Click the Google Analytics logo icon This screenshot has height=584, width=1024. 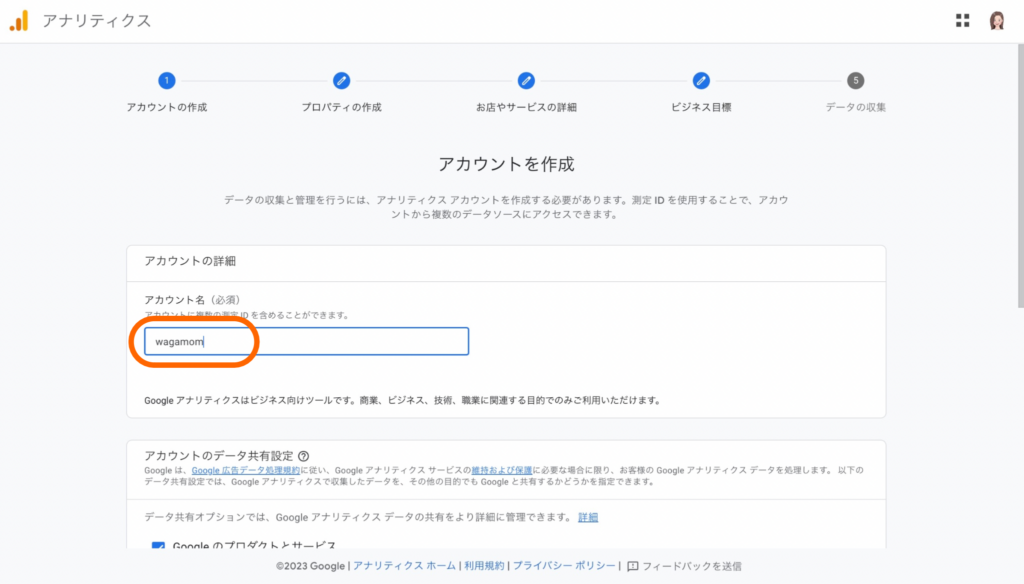(19, 21)
